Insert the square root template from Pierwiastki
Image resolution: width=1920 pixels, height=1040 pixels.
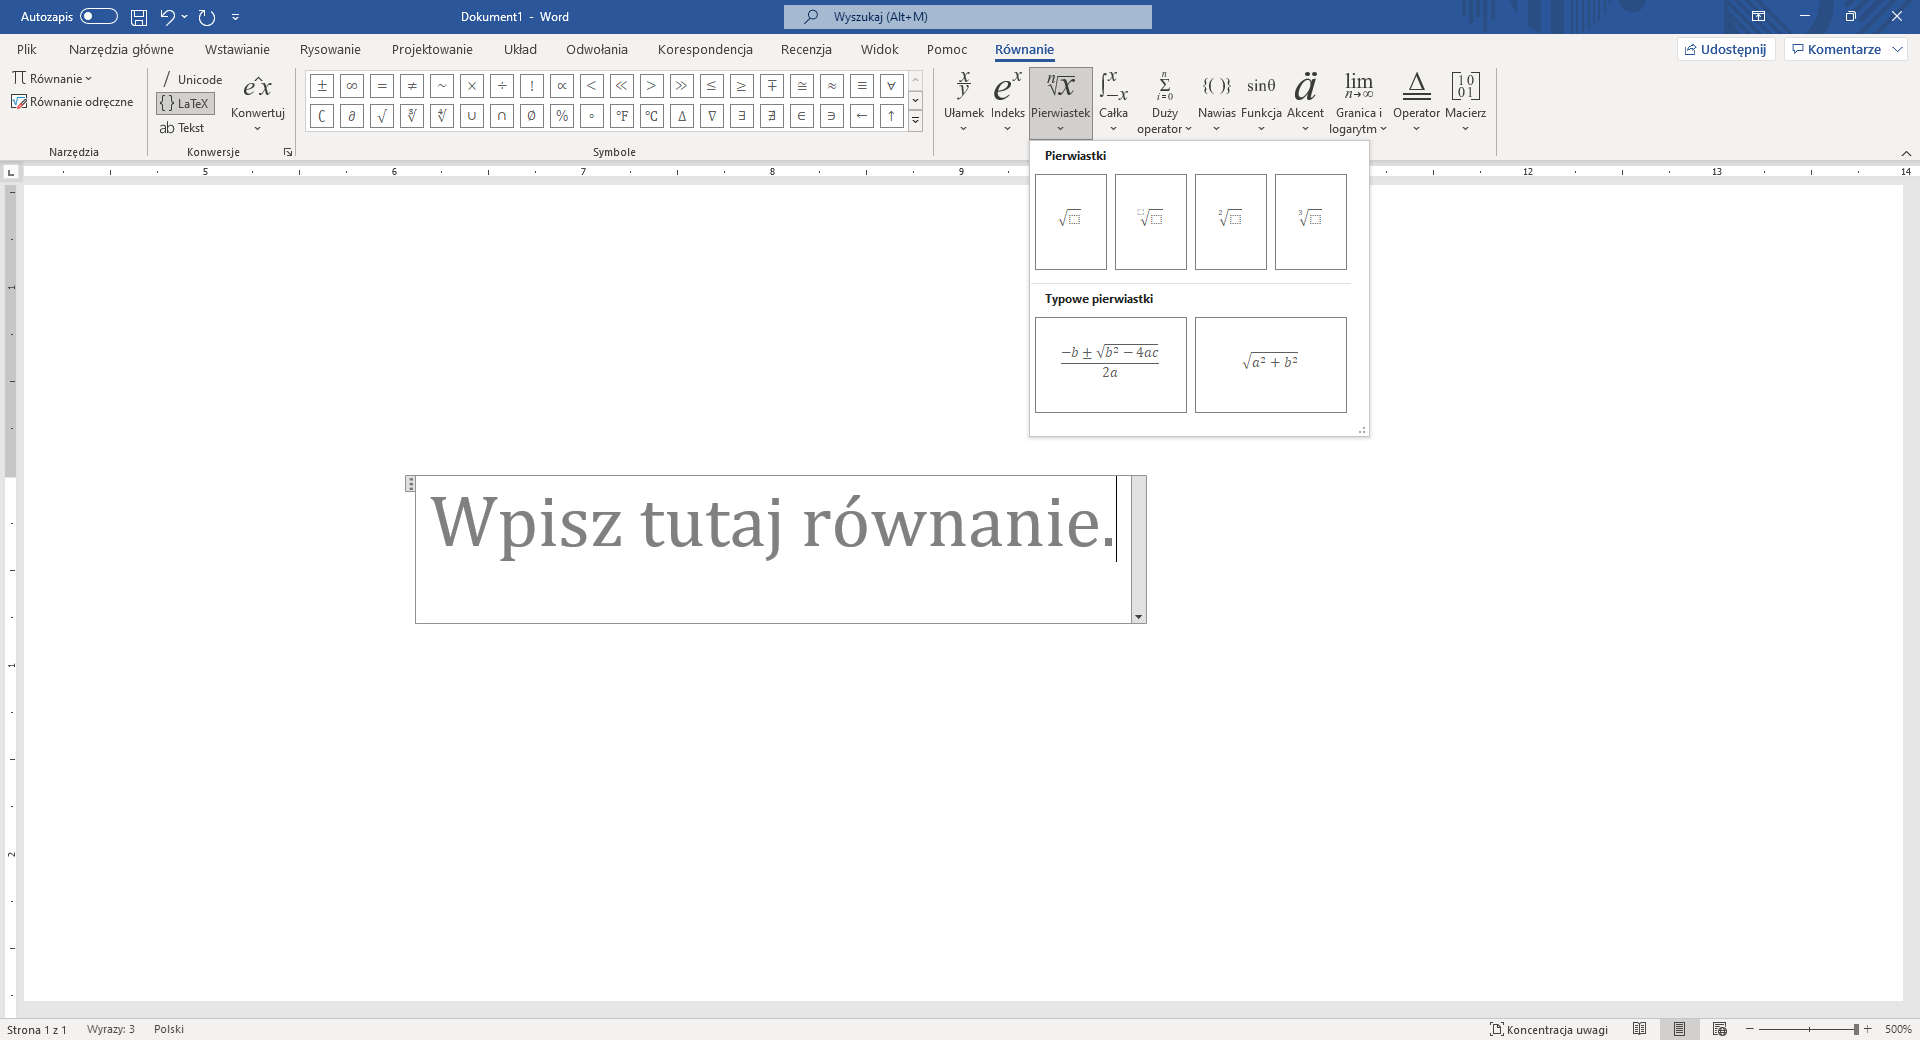[x=1070, y=221]
